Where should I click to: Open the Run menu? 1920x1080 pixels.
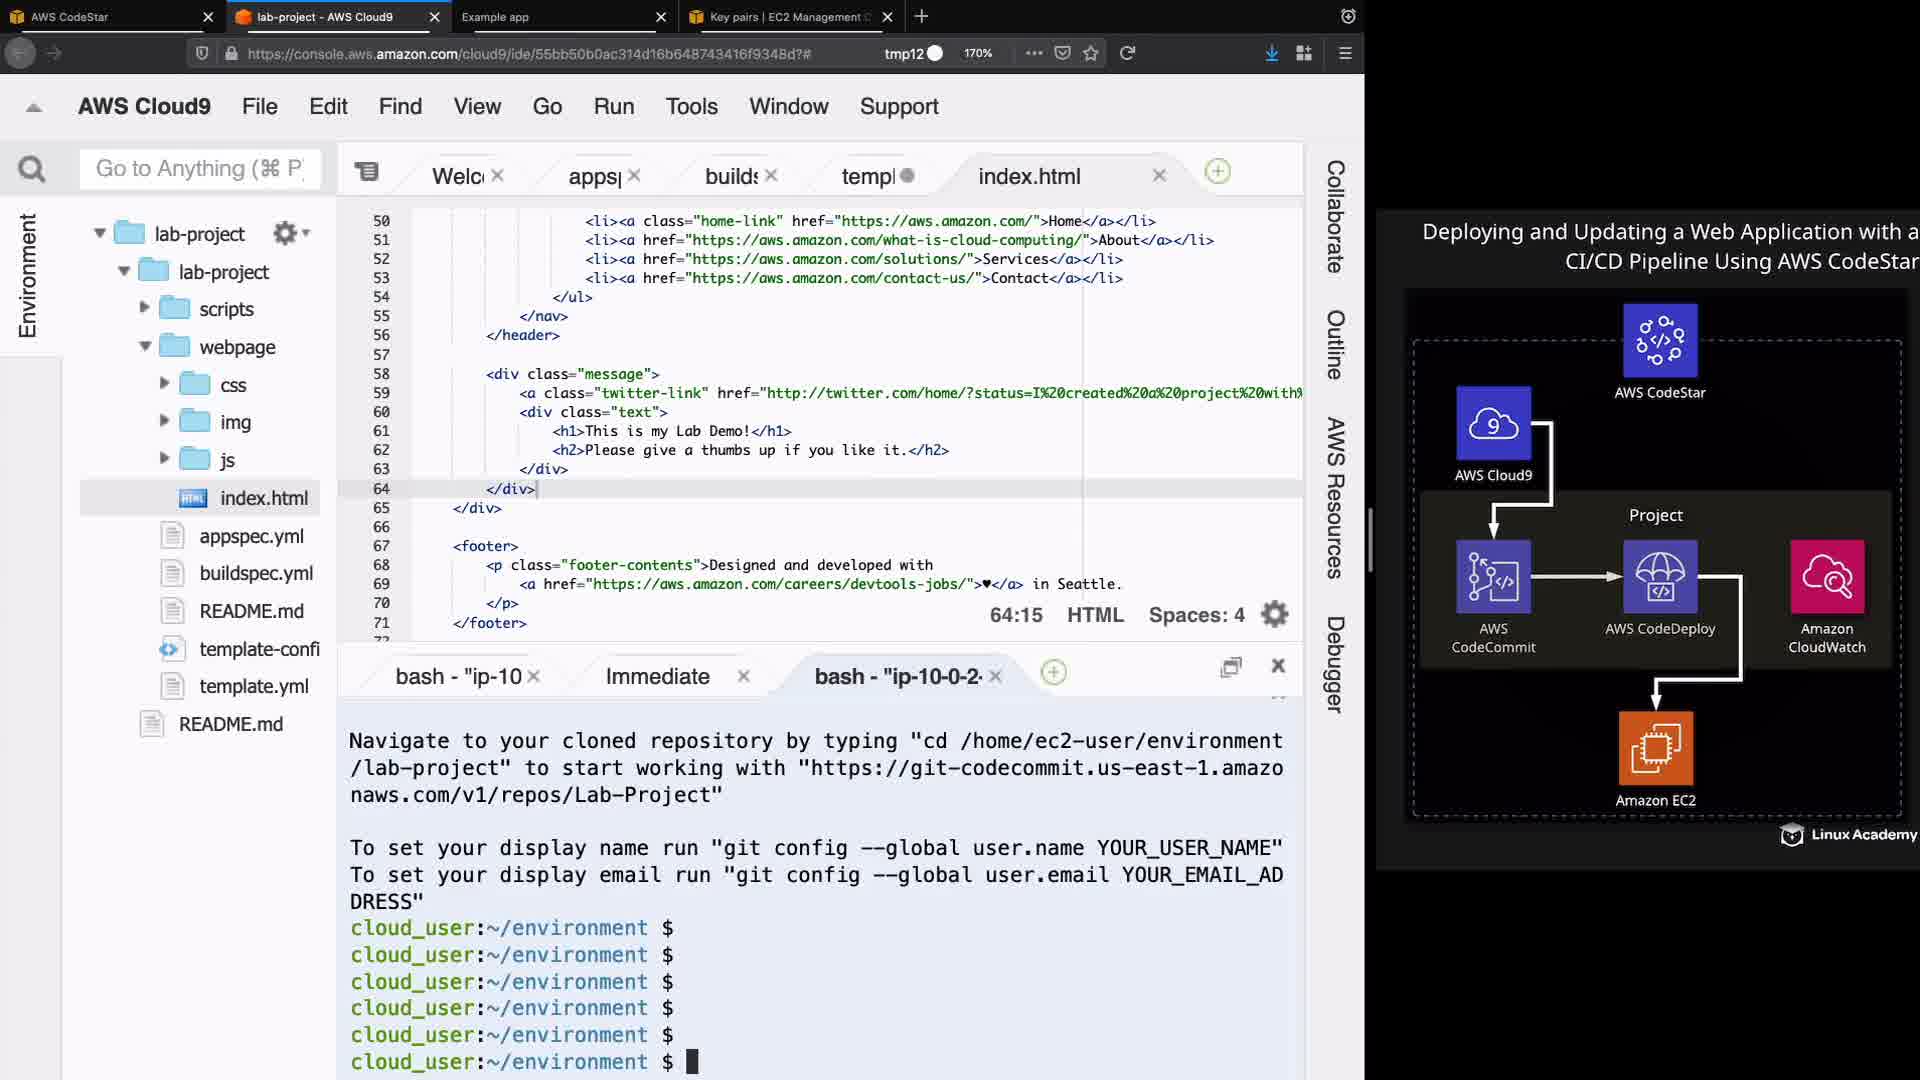point(613,106)
